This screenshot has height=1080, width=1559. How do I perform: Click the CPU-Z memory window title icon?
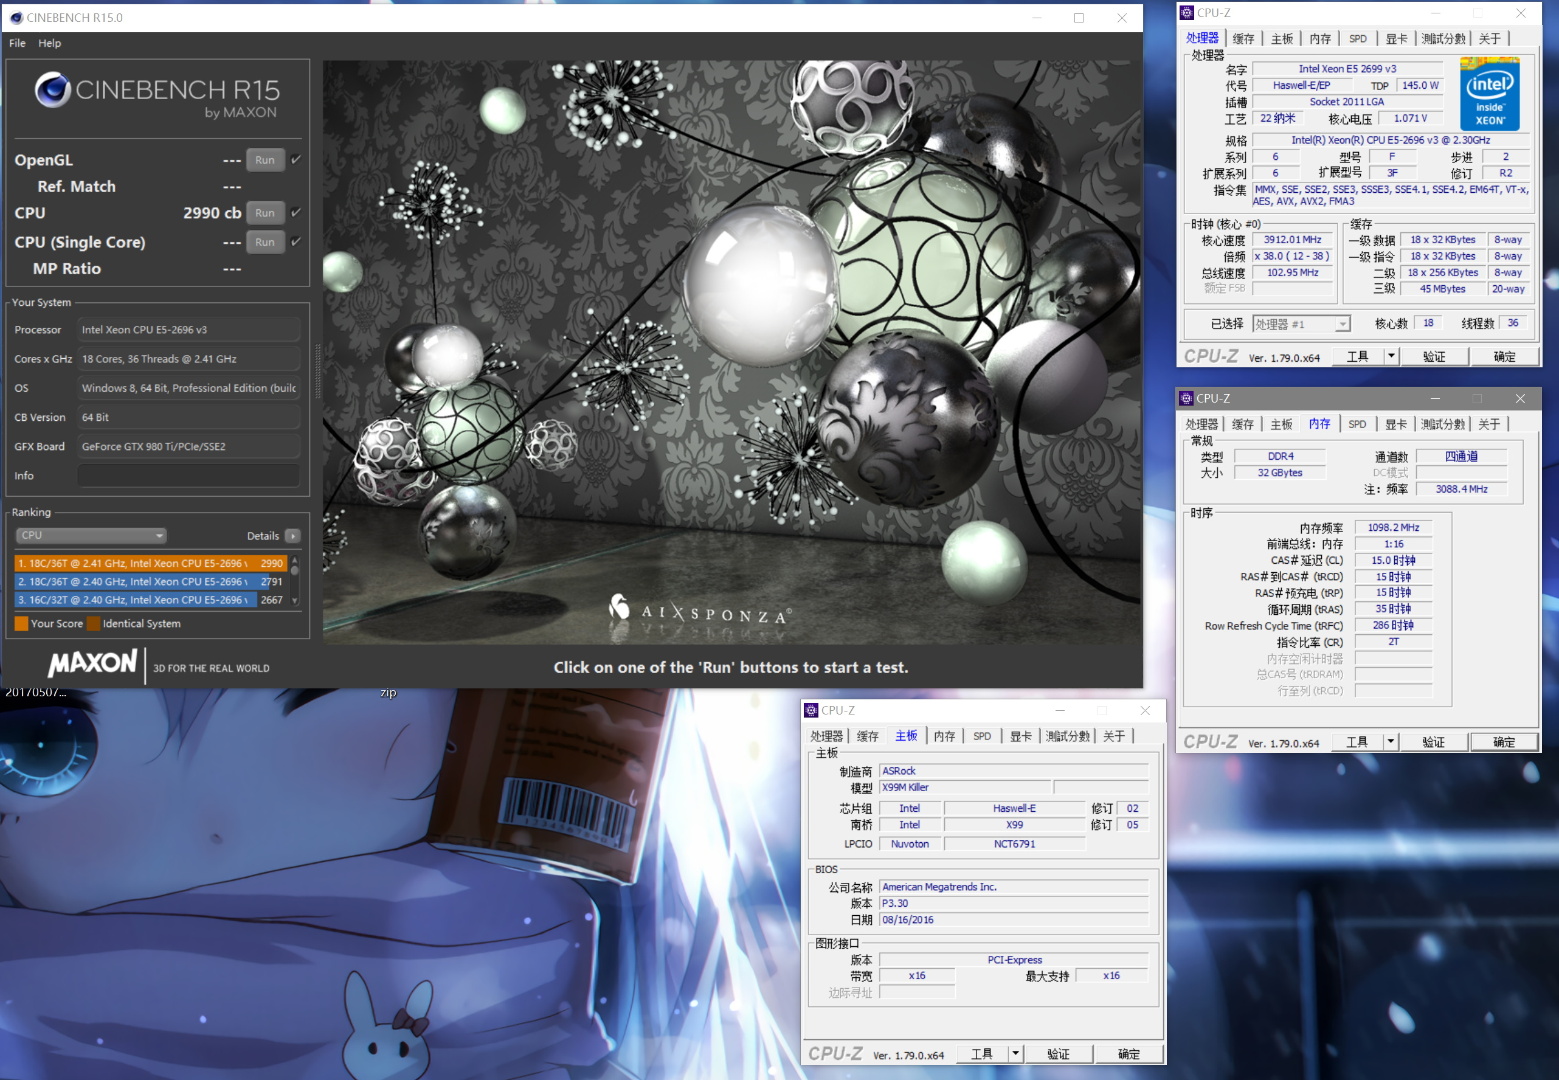[x=1186, y=398]
